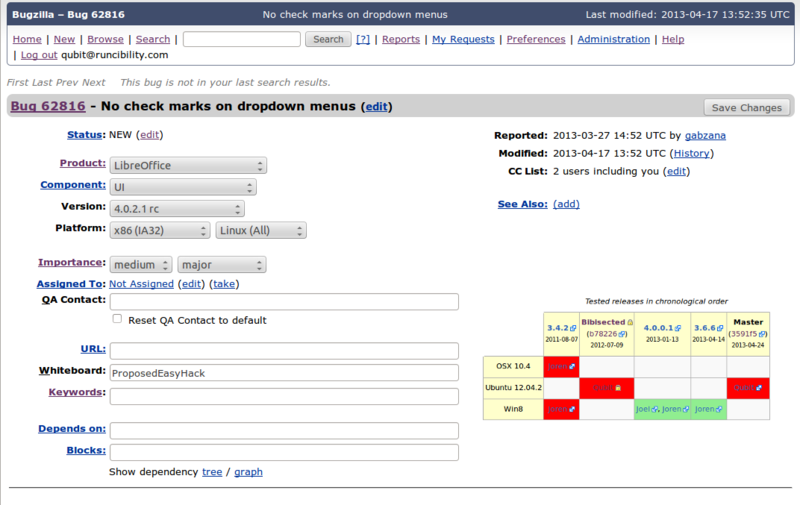Click link icon by Qubit in Master column
This screenshot has height=505, width=800.
coord(759,388)
